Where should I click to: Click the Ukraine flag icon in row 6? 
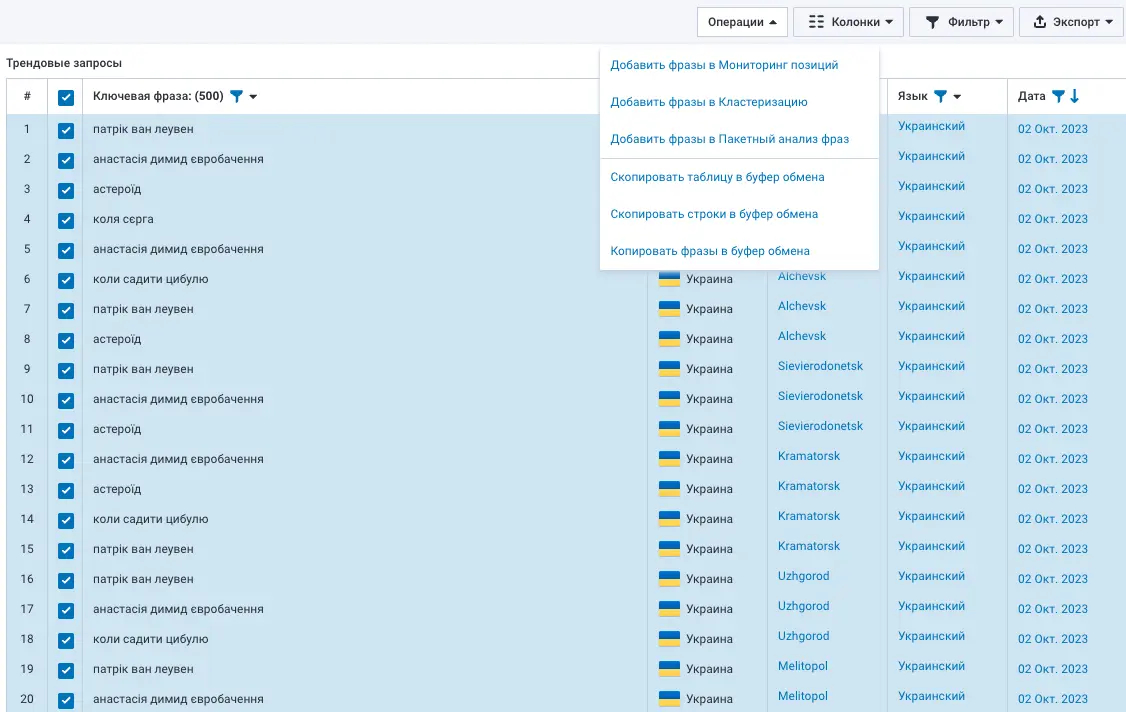click(x=669, y=279)
